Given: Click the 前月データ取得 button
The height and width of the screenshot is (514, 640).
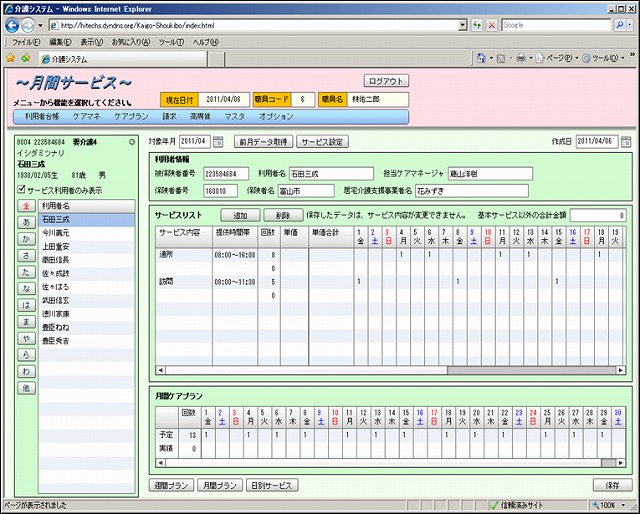Looking at the screenshot, I should [264, 142].
